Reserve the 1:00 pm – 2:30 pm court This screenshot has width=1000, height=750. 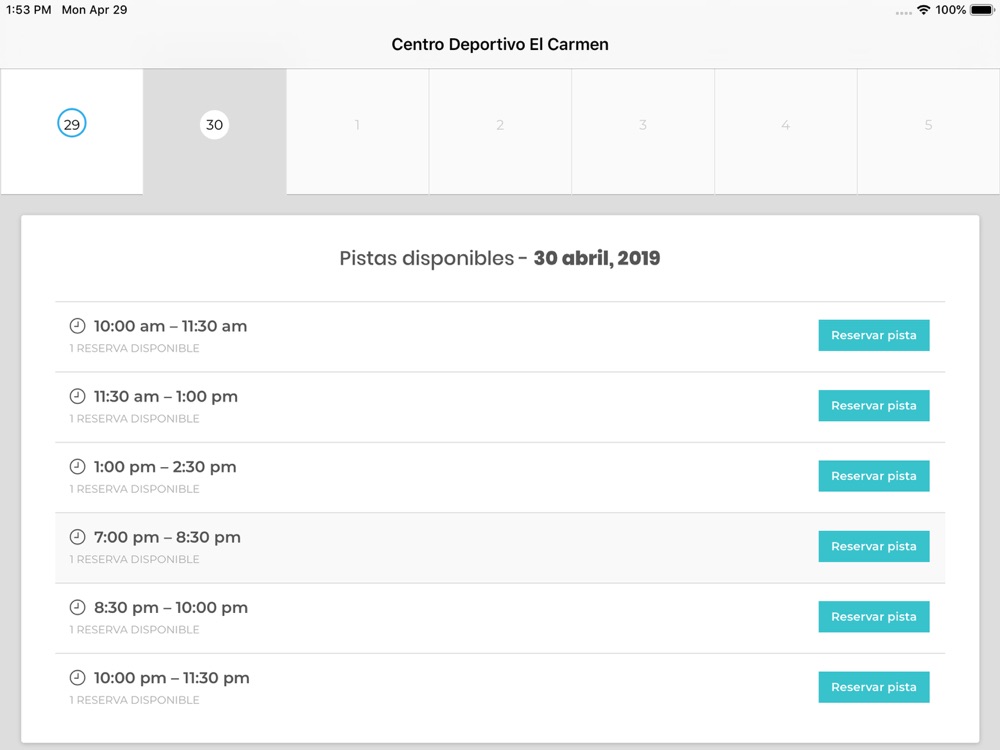(874, 476)
